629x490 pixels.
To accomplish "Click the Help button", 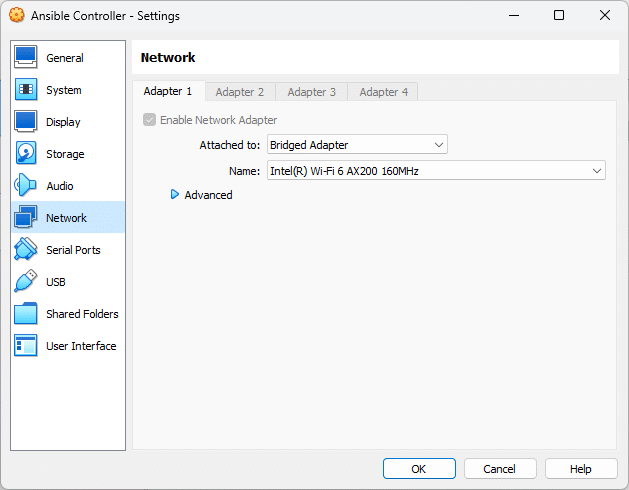I will (x=581, y=469).
